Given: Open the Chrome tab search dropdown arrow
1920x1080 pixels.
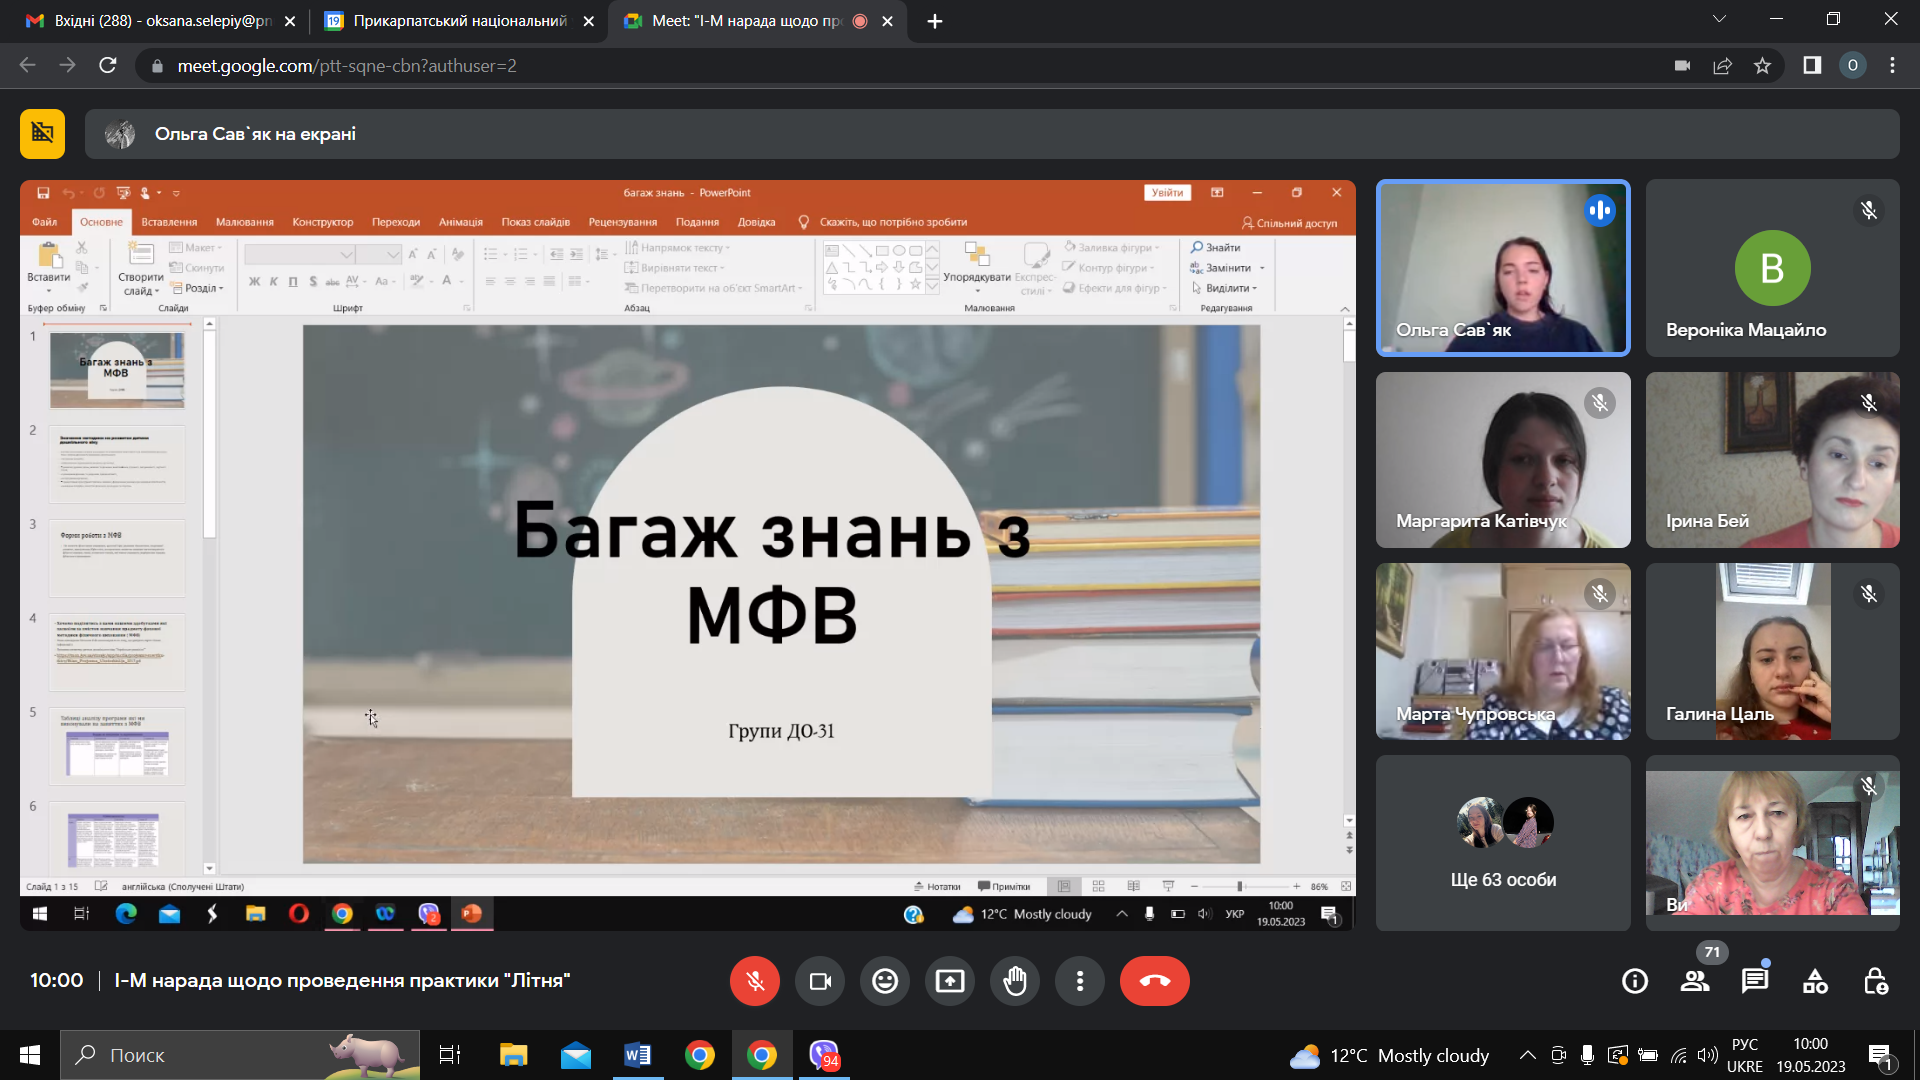Looking at the screenshot, I should click(x=1719, y=20).
